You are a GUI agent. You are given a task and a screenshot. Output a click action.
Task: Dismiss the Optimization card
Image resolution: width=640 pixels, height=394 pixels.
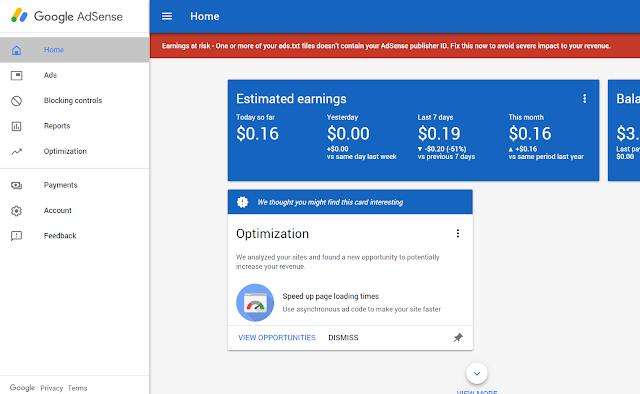pos(343,338)
